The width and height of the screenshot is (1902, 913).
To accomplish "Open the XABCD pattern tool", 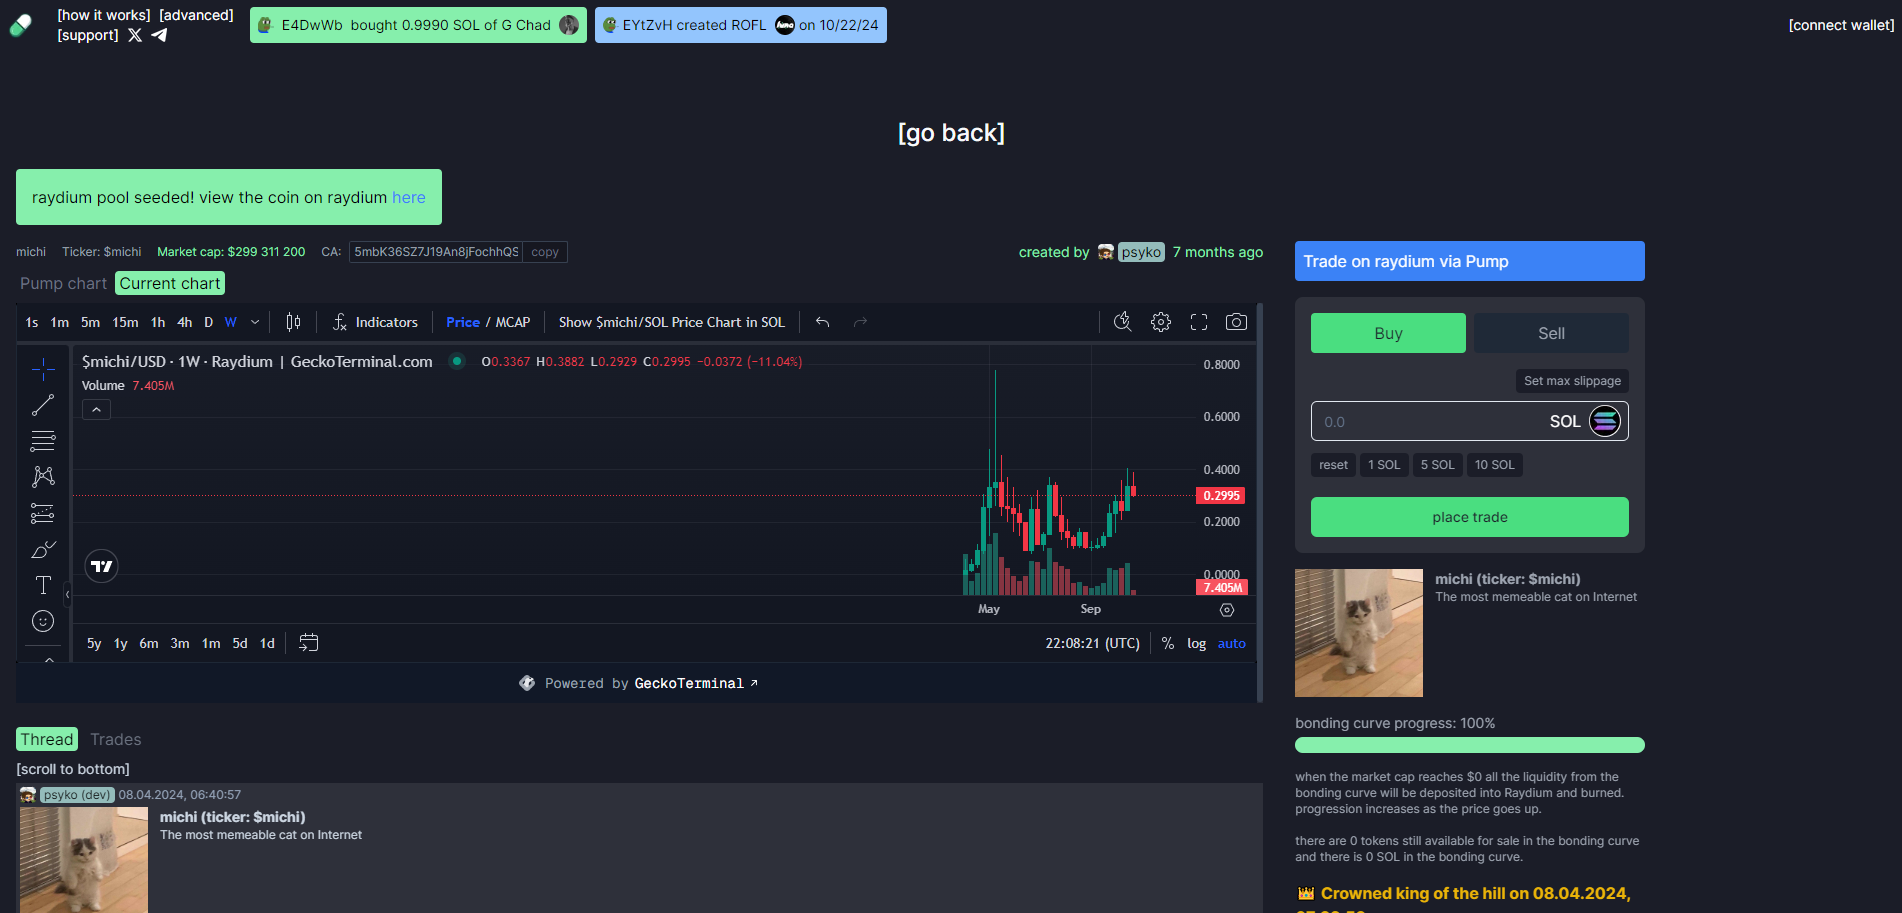I will (x=43, y=476).
